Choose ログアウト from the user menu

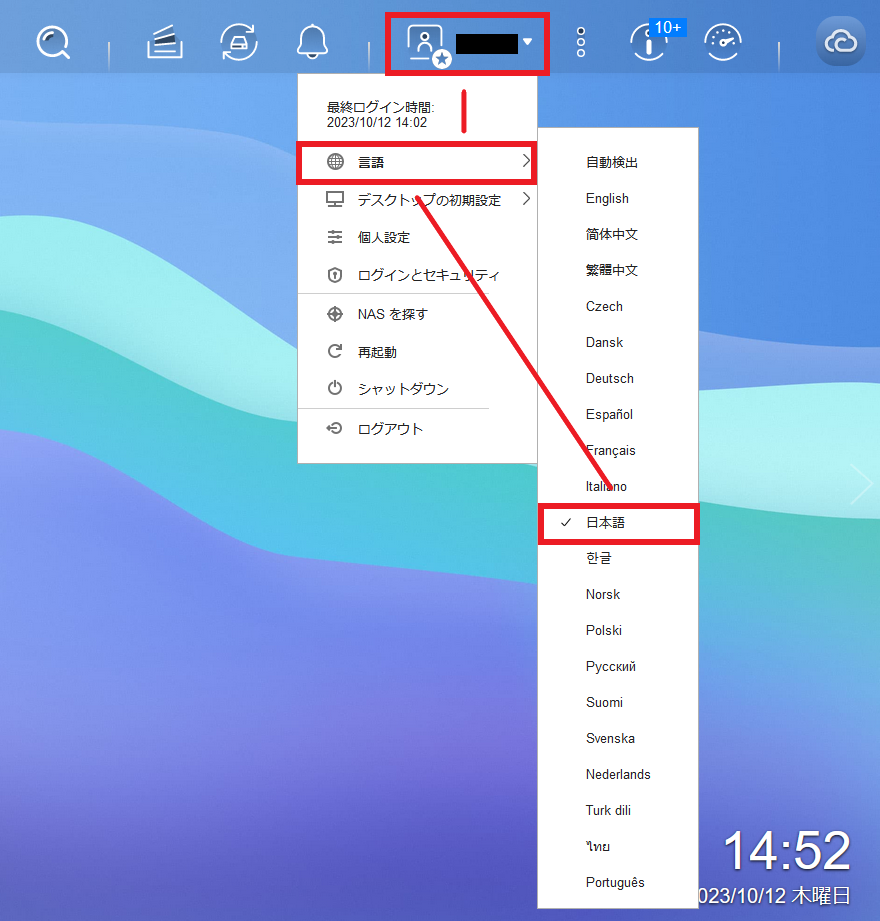coord(417,429)
